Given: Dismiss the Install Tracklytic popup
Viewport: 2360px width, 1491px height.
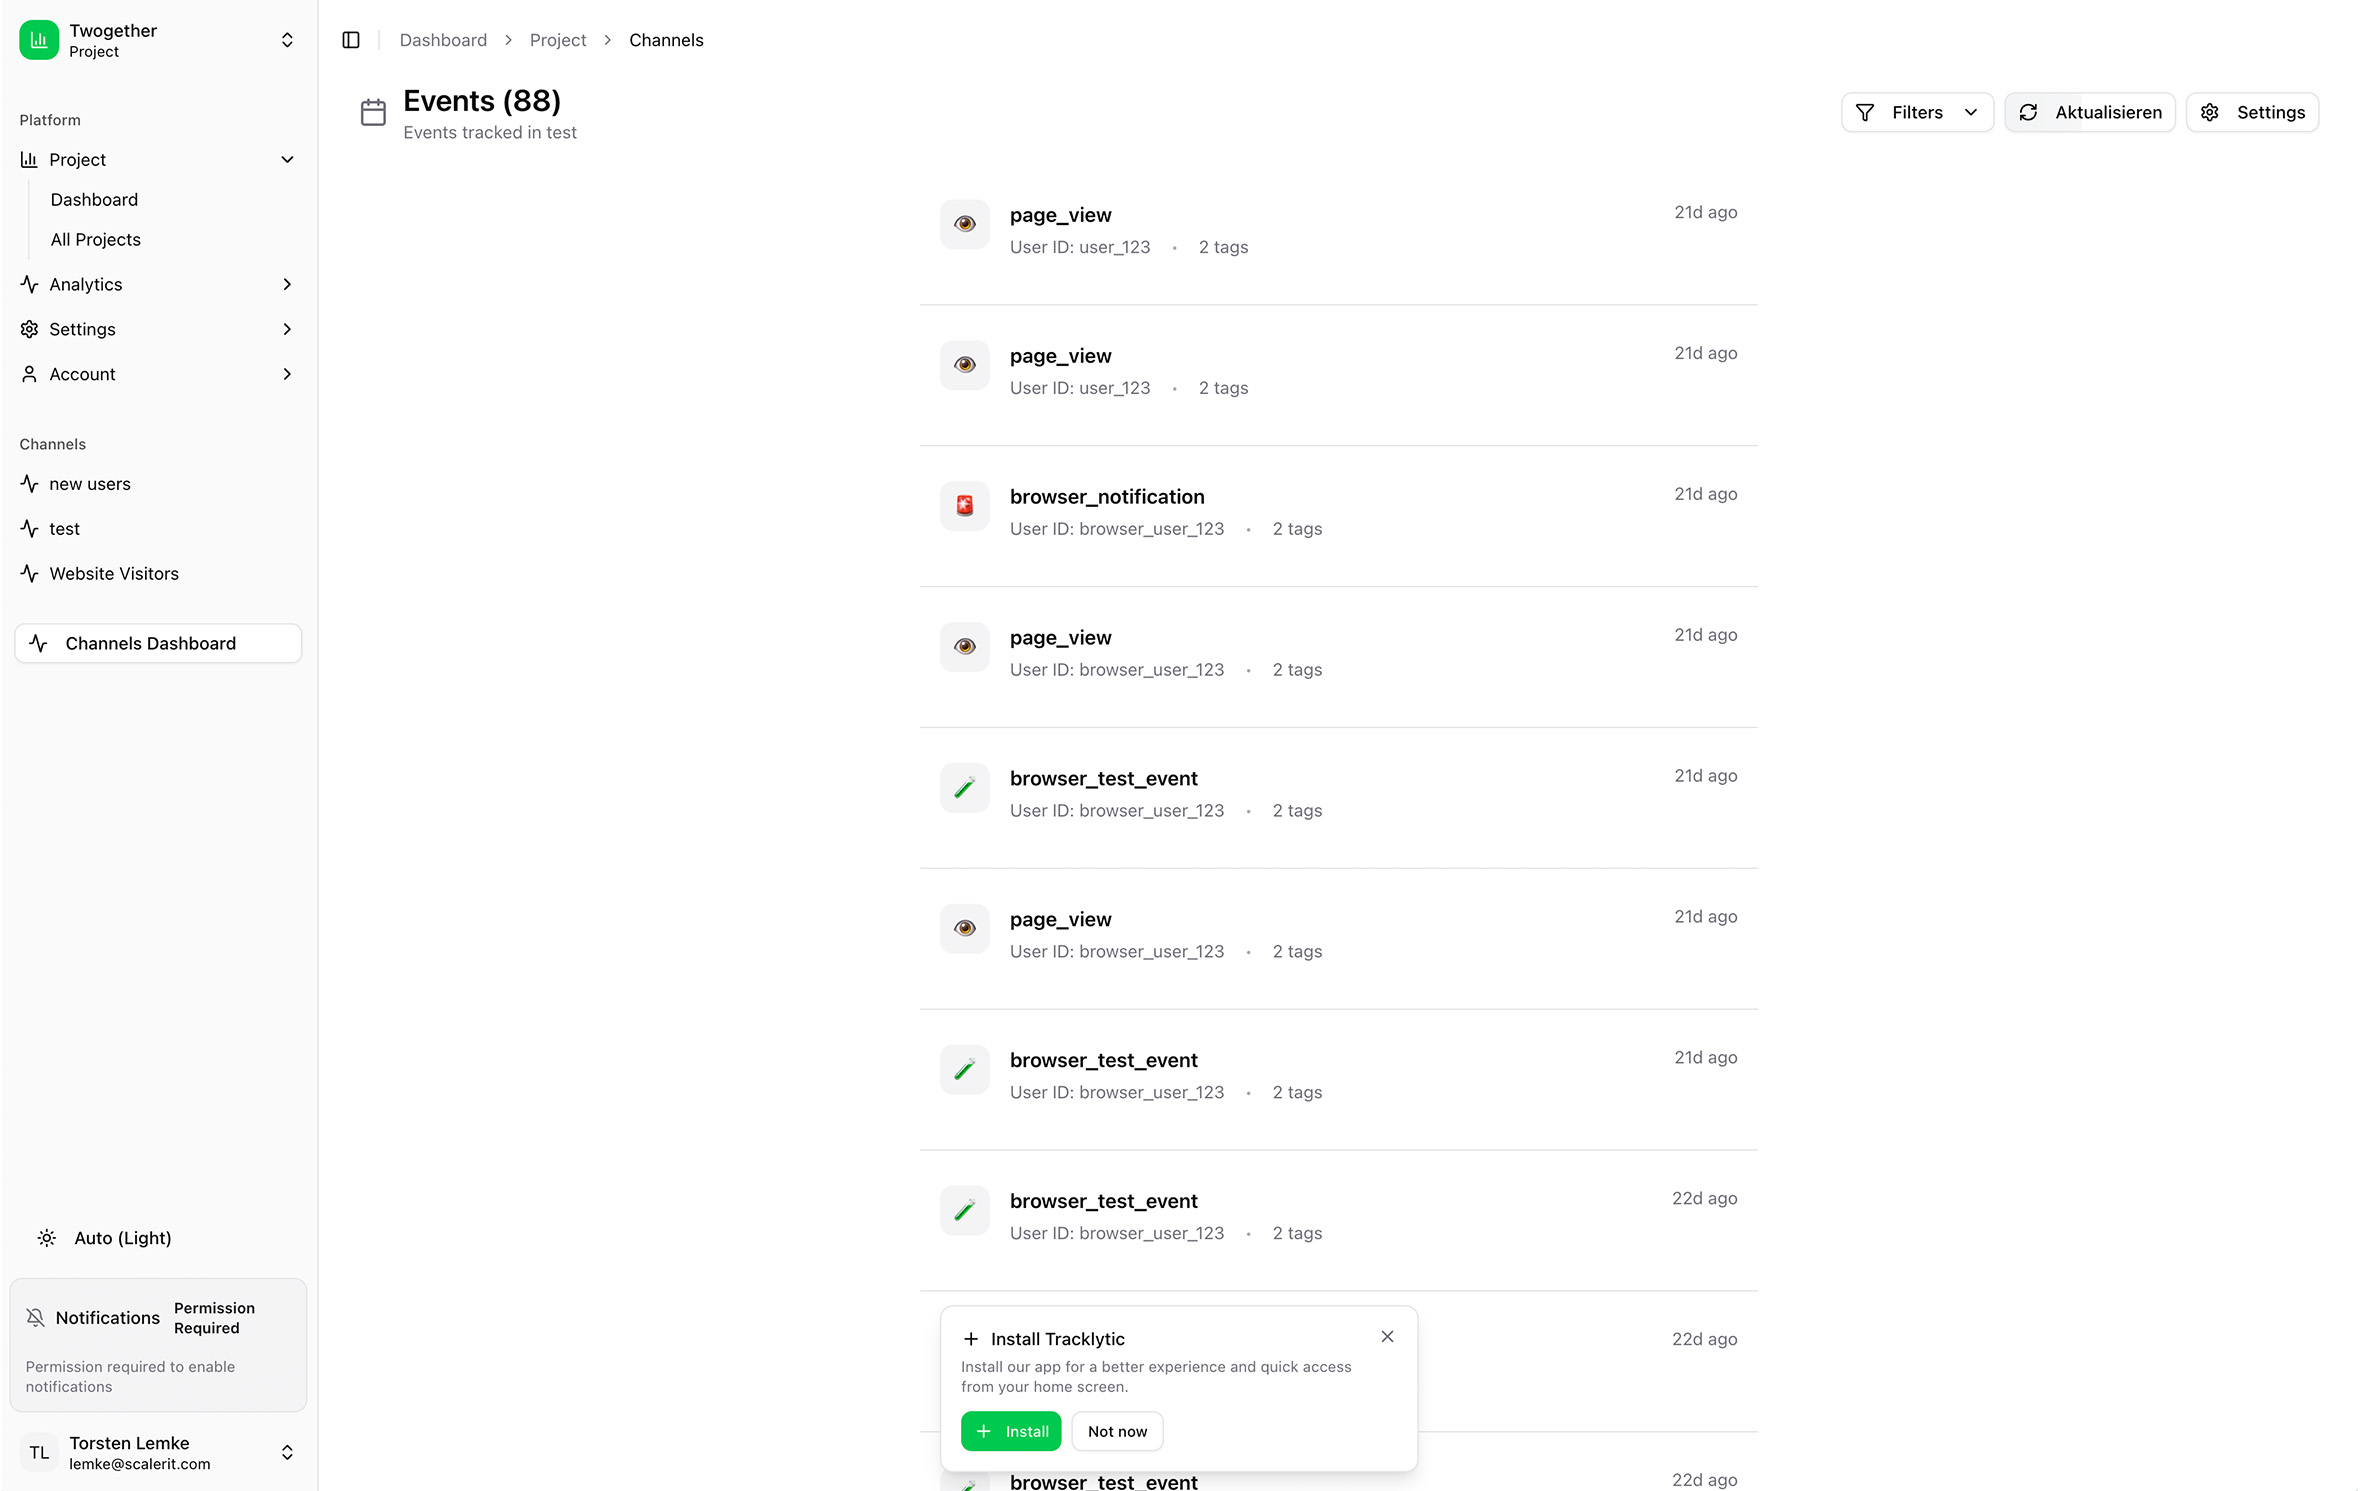Looking at the screenshot, I should [1387, 1337].
